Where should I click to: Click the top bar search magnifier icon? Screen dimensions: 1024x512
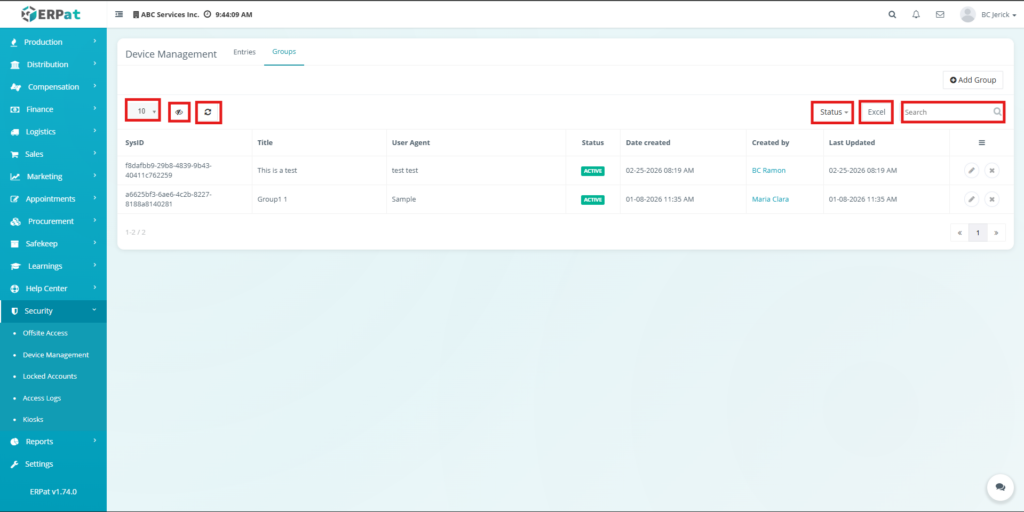point(892,15)
